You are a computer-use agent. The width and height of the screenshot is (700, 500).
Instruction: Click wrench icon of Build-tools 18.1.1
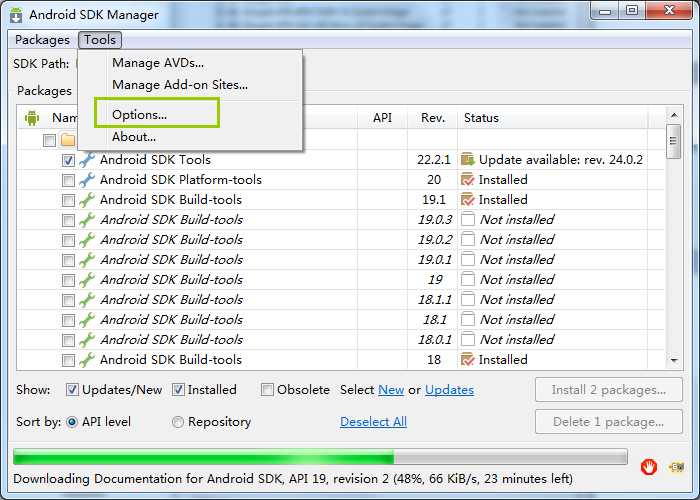pos(87,300)
